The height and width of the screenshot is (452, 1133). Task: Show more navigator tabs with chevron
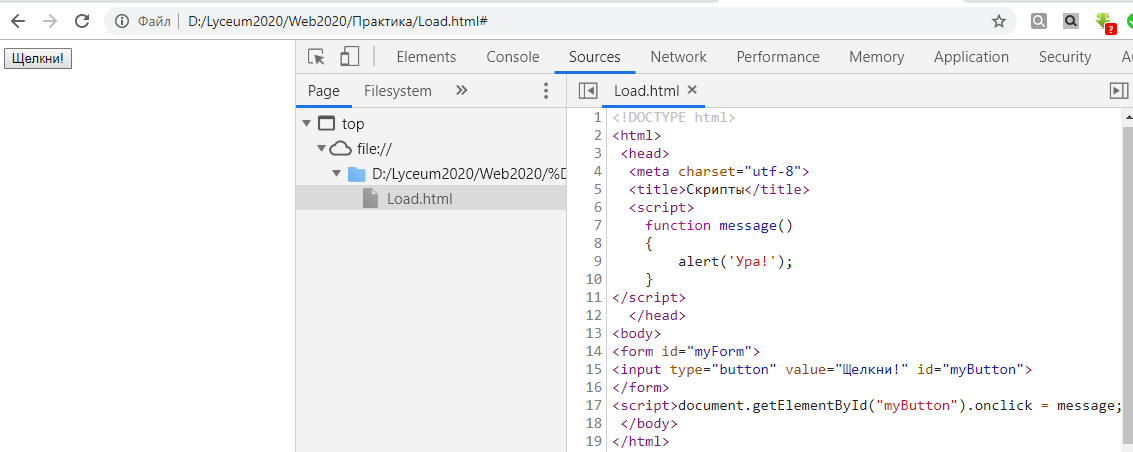pyautogui.click(x=461, y=91)
